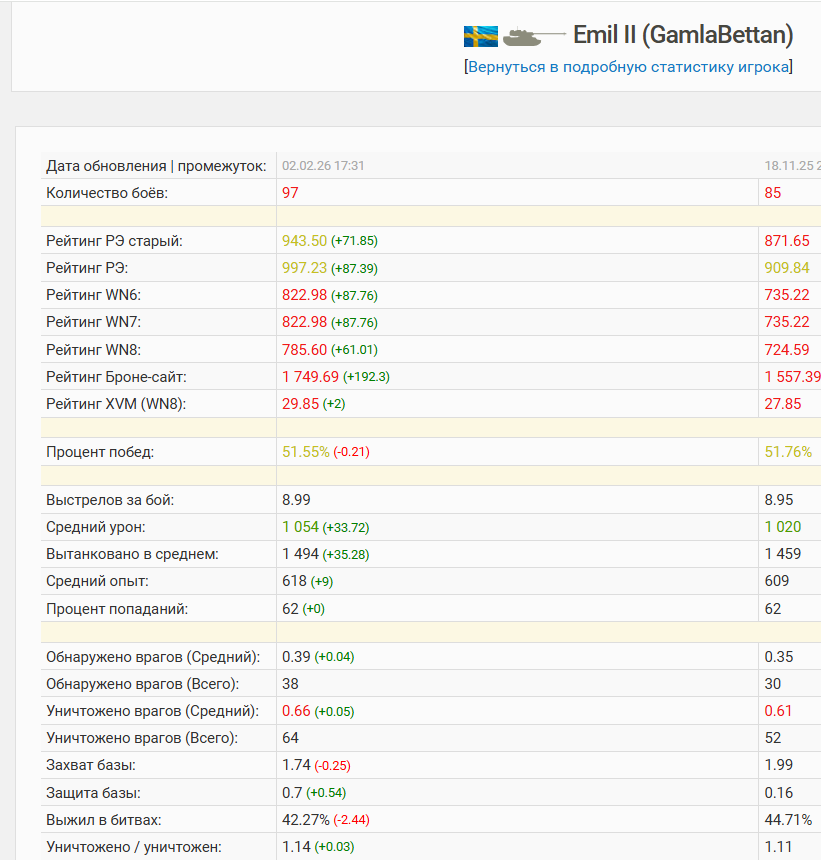Click the 'Рейтинг XVM (WN8)' row label
Viewport: 821px width, 860px height.
coord(116,404)
